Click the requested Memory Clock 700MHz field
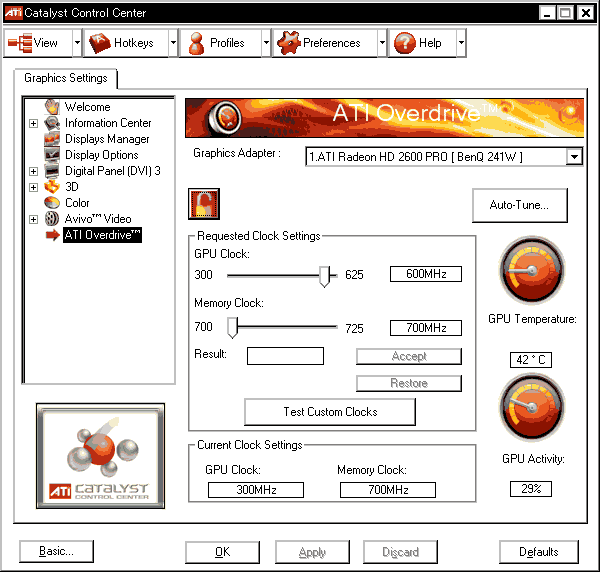The height and width of the screenshot is (572, 600). (426, 328)
